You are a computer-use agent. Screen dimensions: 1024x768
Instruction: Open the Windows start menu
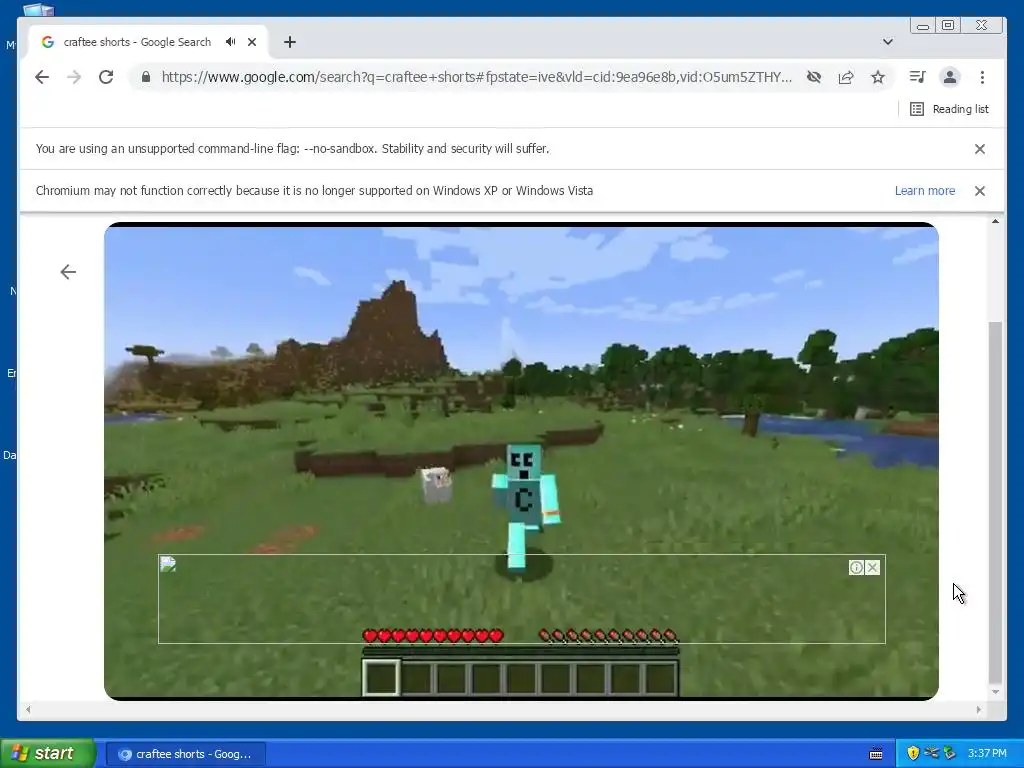(x=47, y=754)
